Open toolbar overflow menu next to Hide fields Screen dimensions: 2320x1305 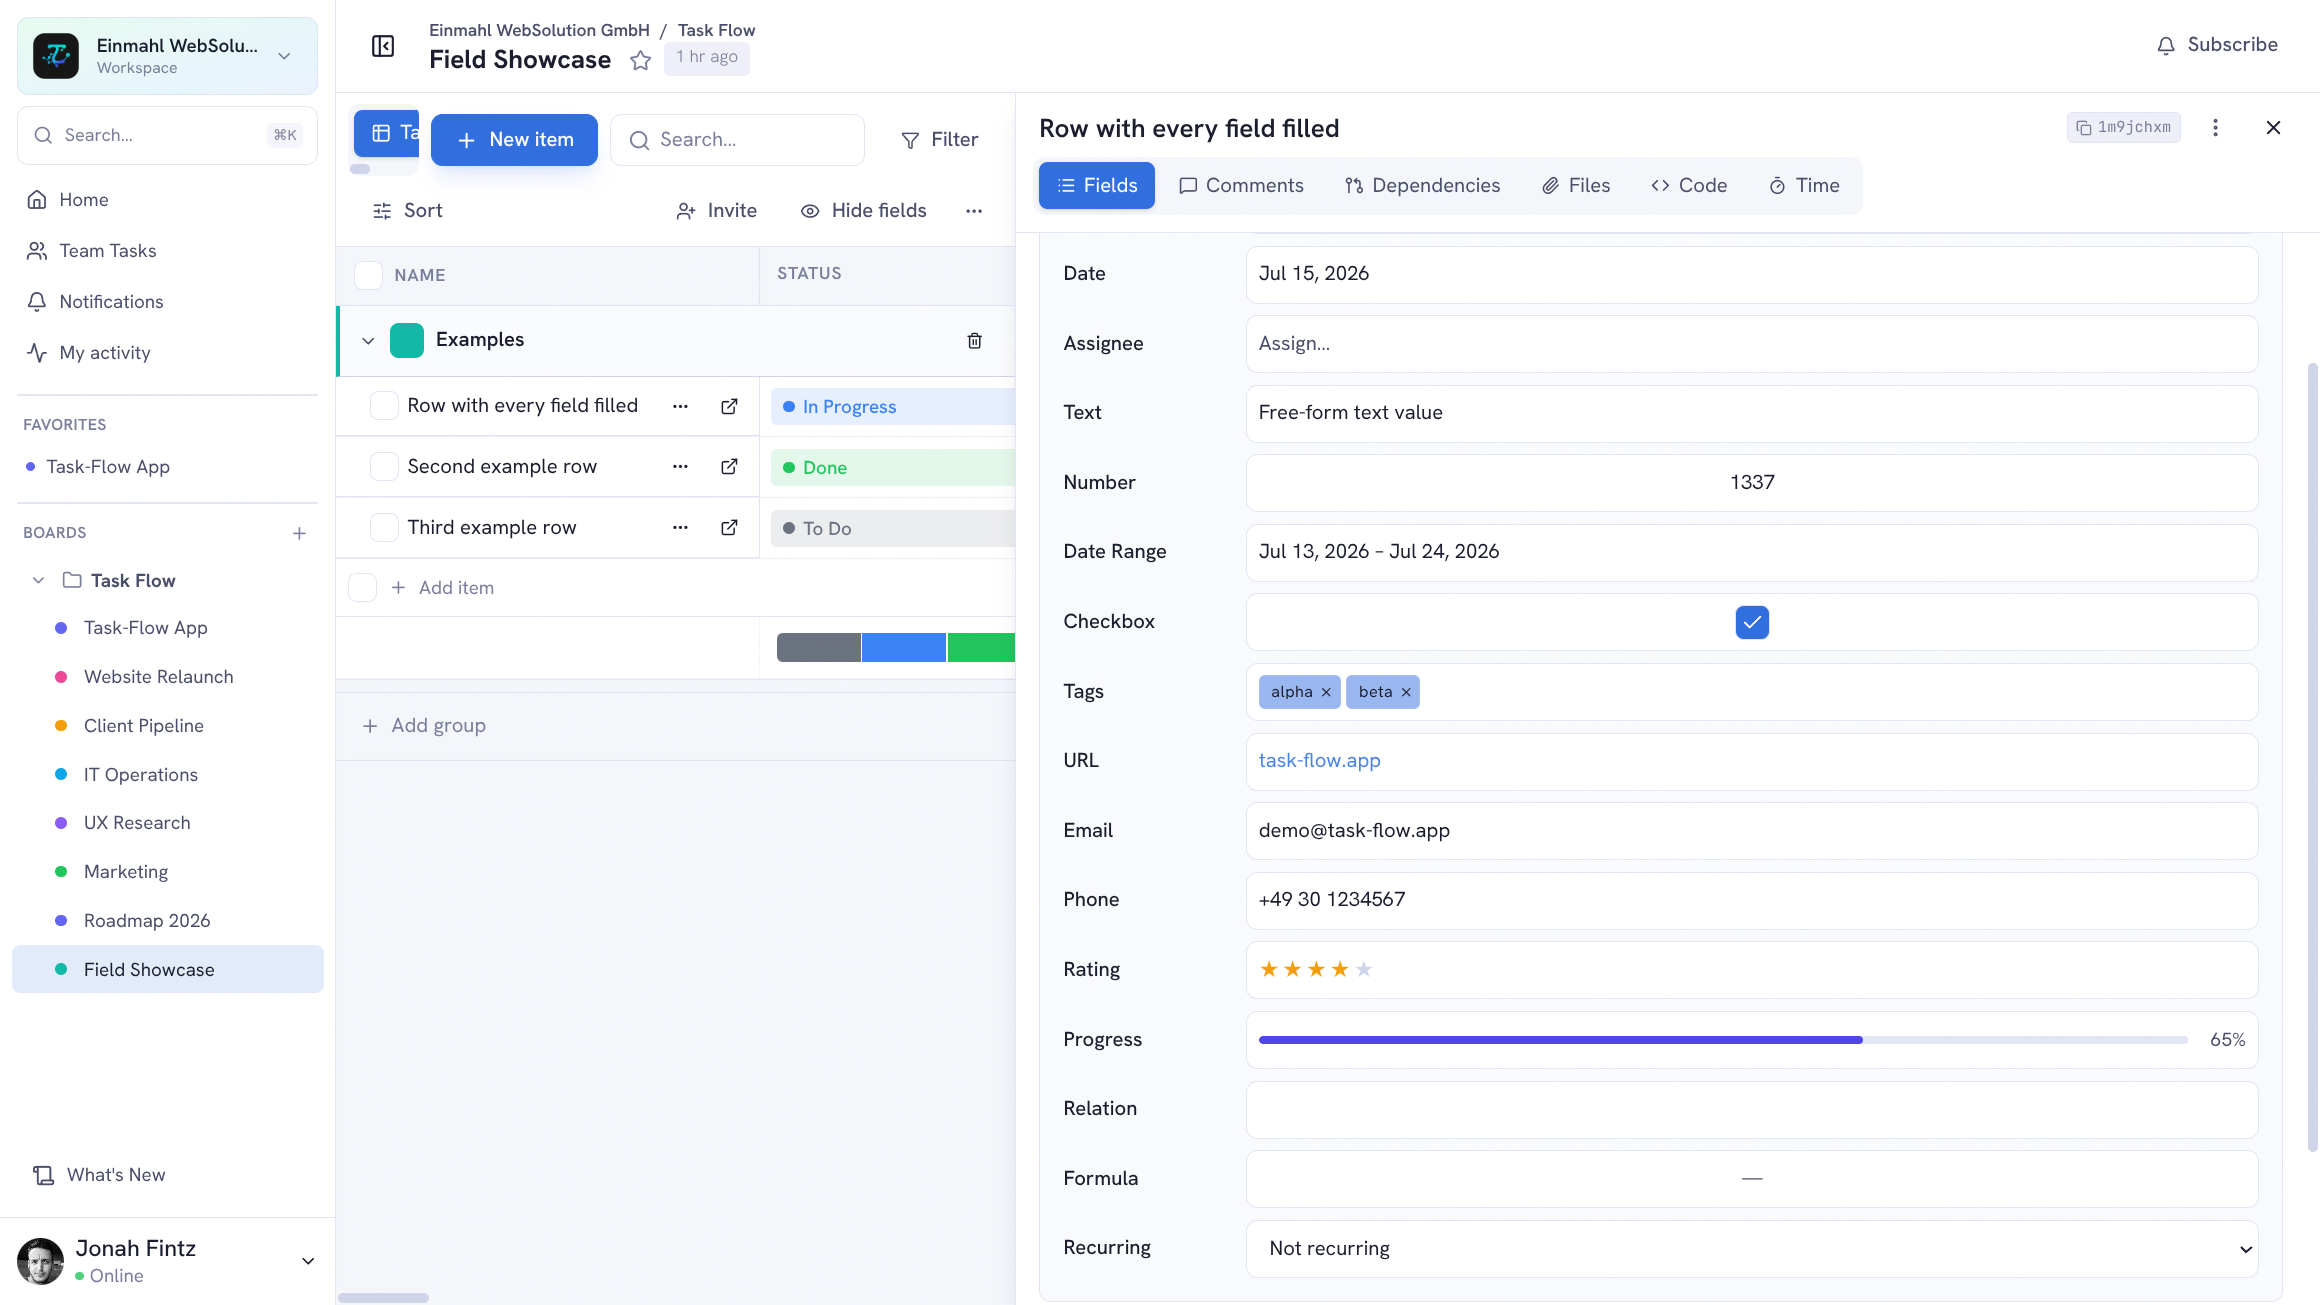coord(974,211)
